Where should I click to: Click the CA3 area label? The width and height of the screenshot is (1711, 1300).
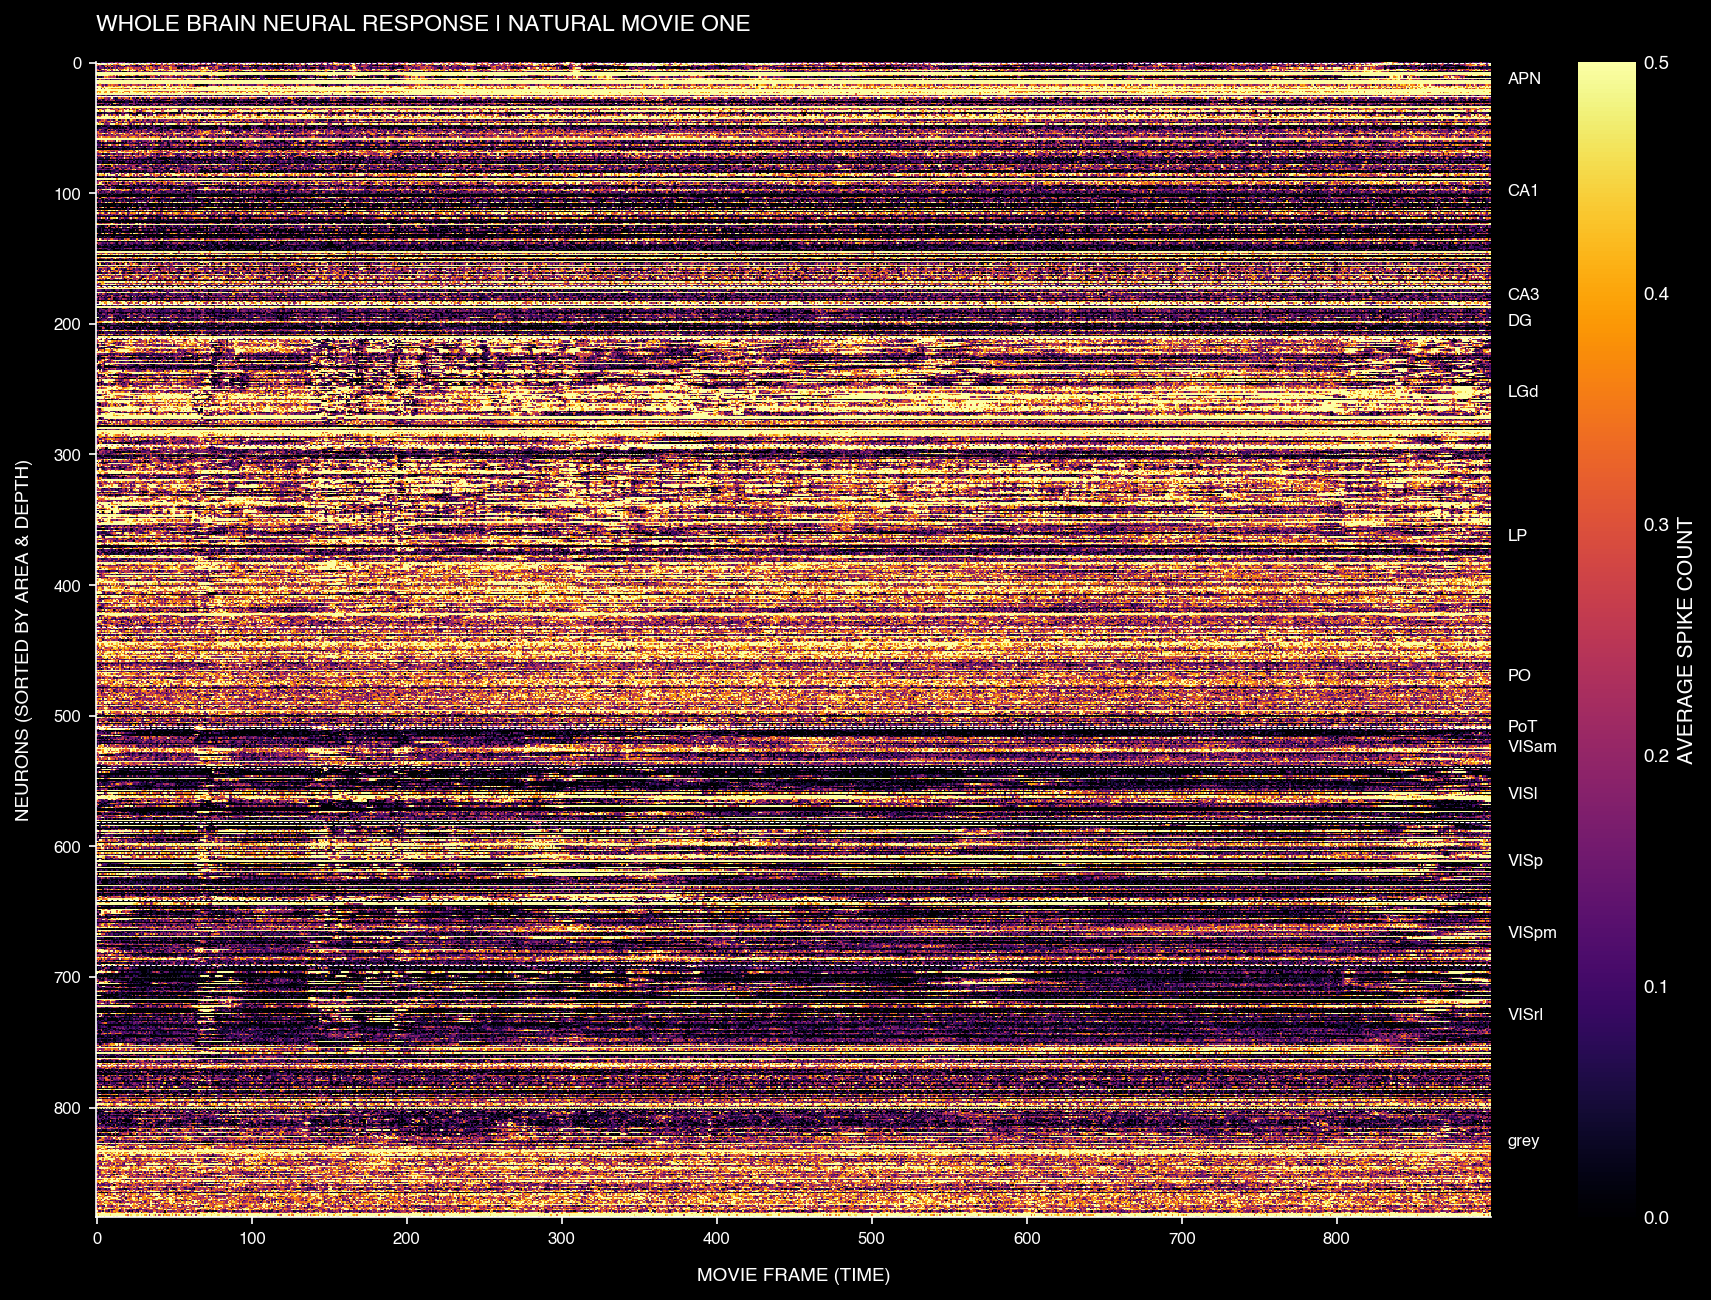(x=1522, y=295)
